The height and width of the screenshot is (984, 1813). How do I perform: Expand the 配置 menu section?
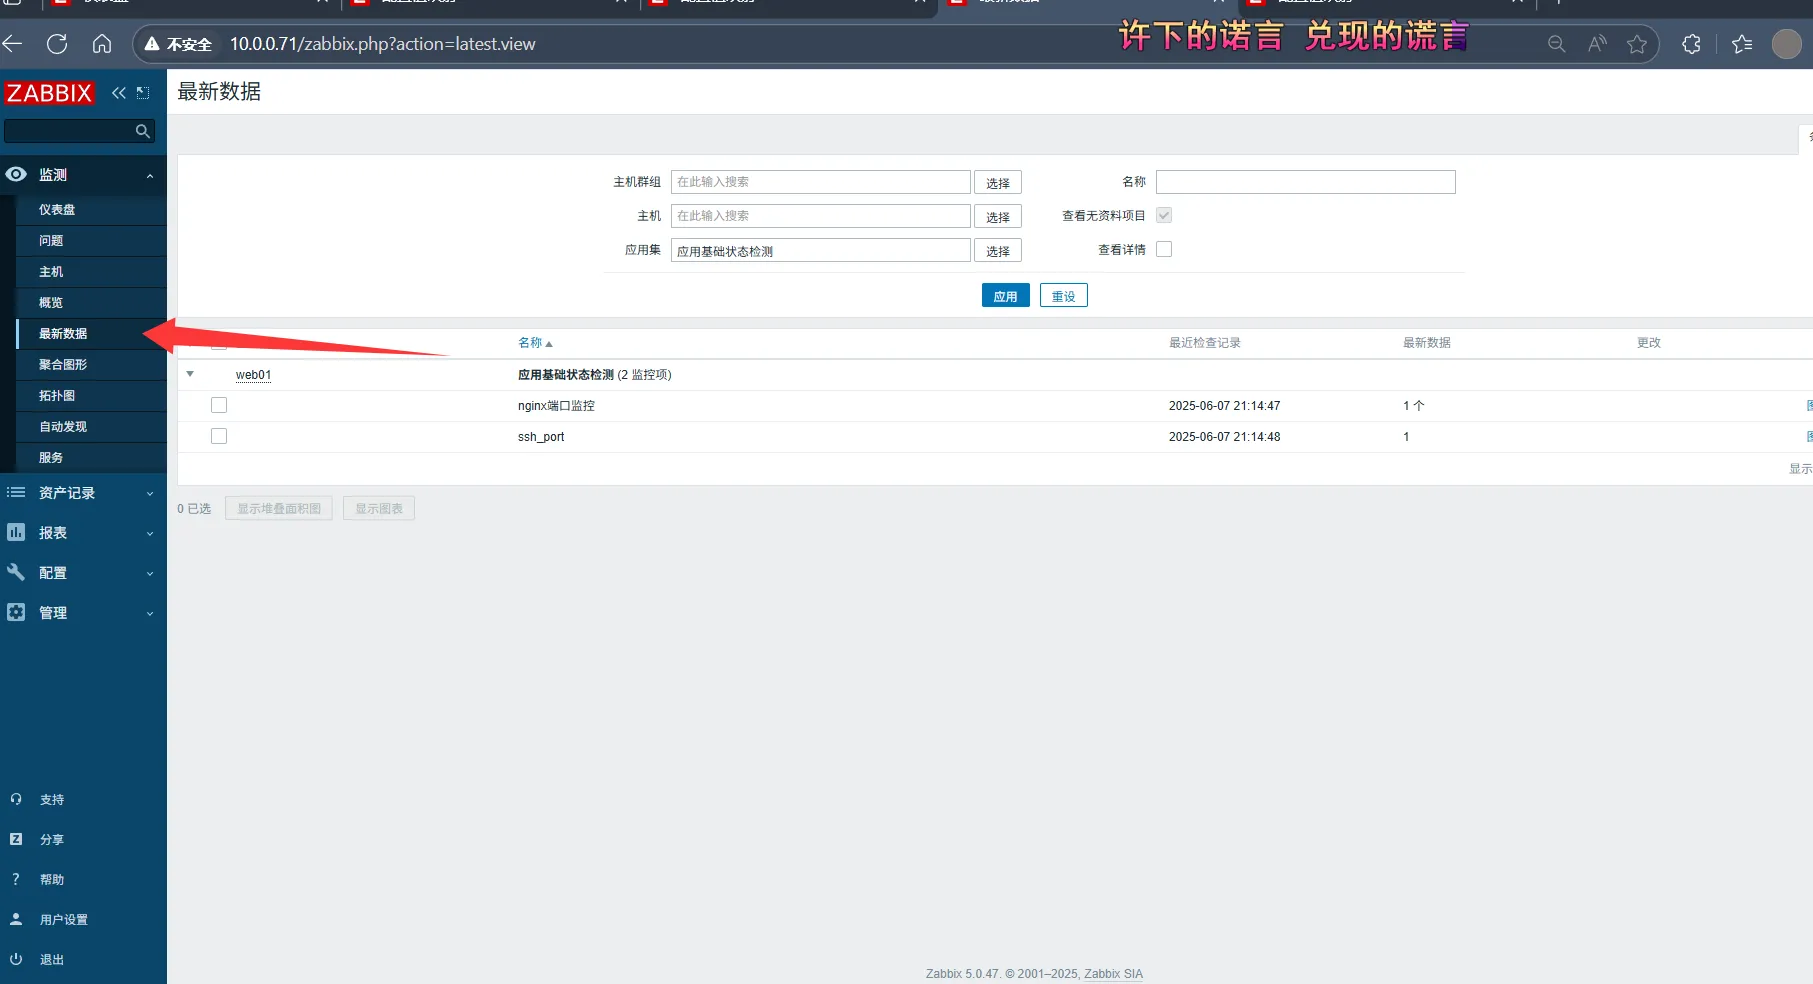point(82,573)
